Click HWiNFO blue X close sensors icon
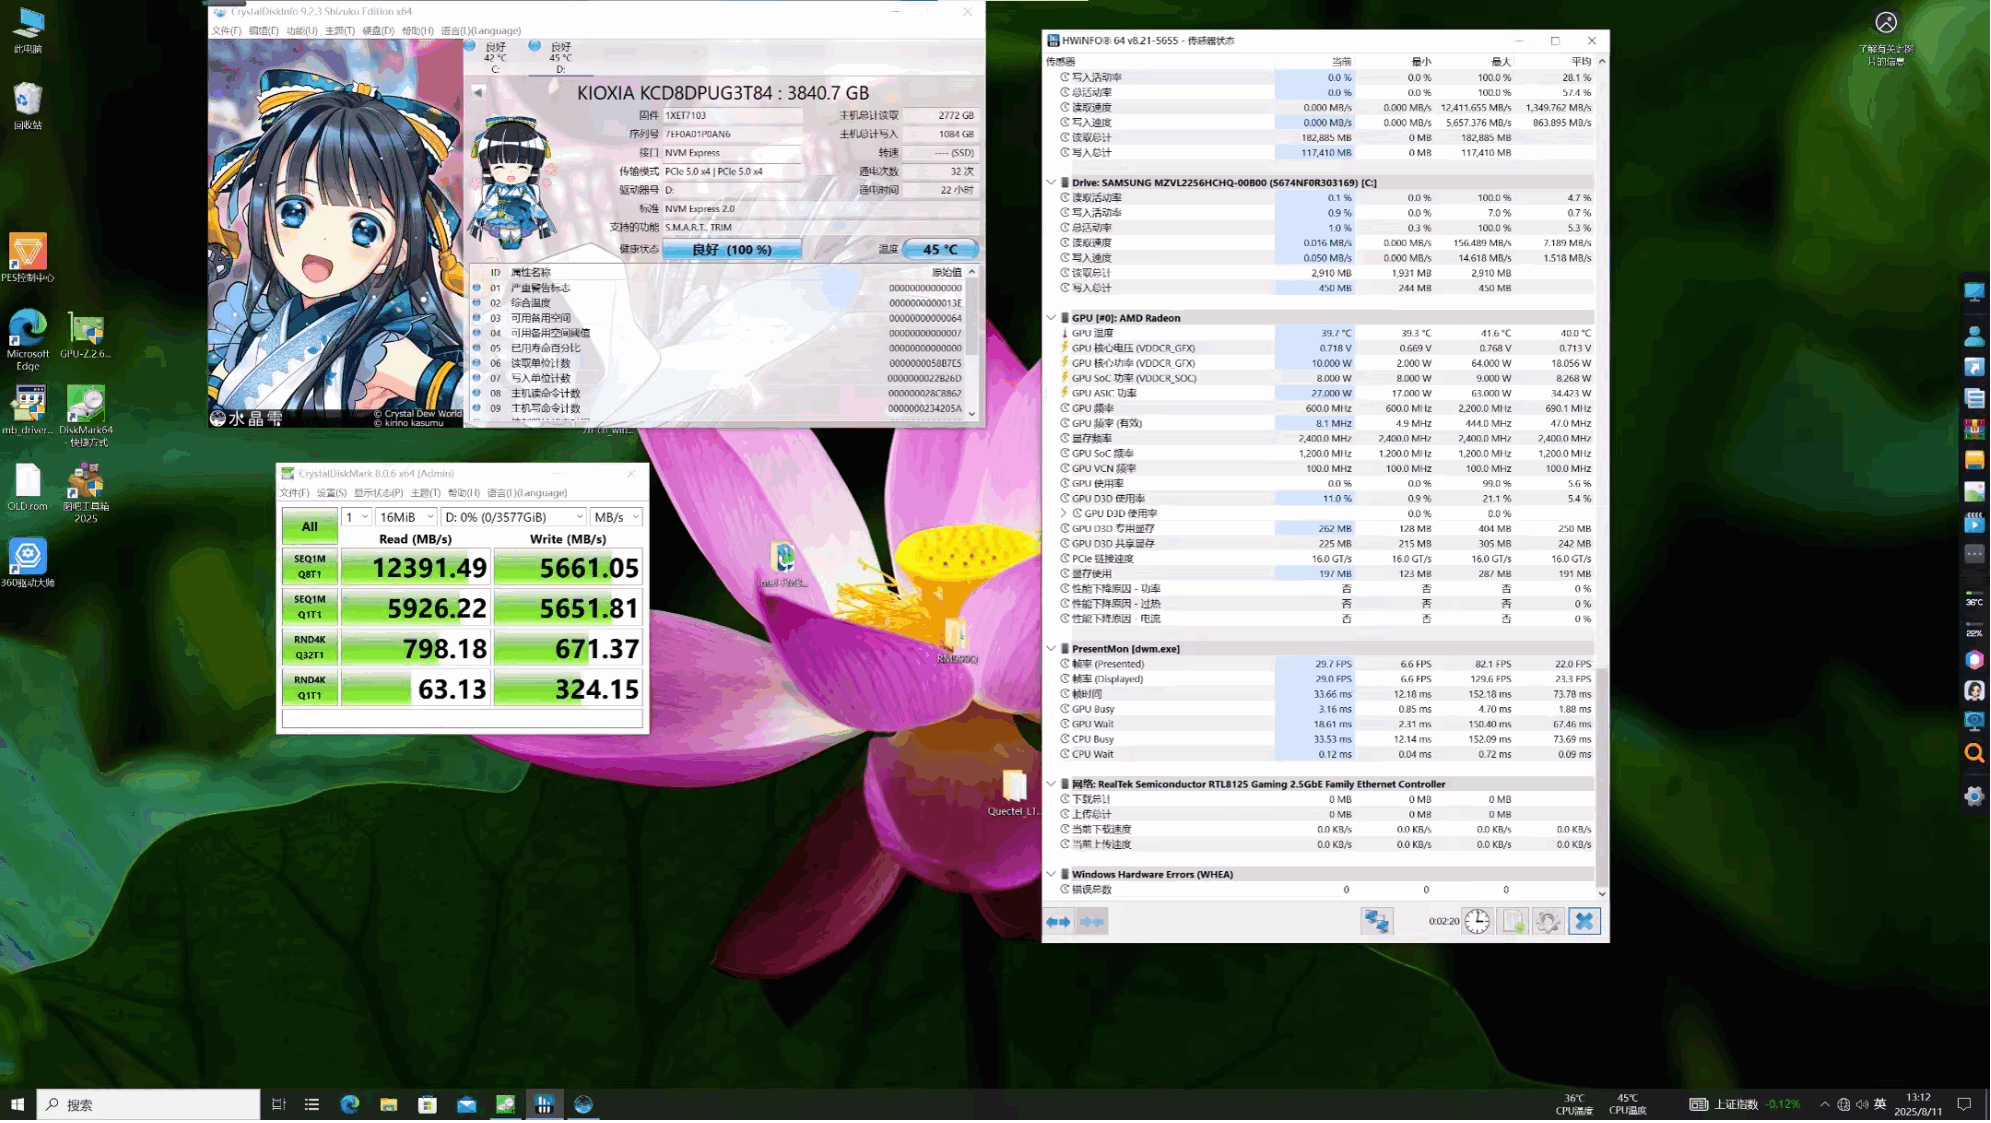 pyautogui.click(x=1584, y=922)
